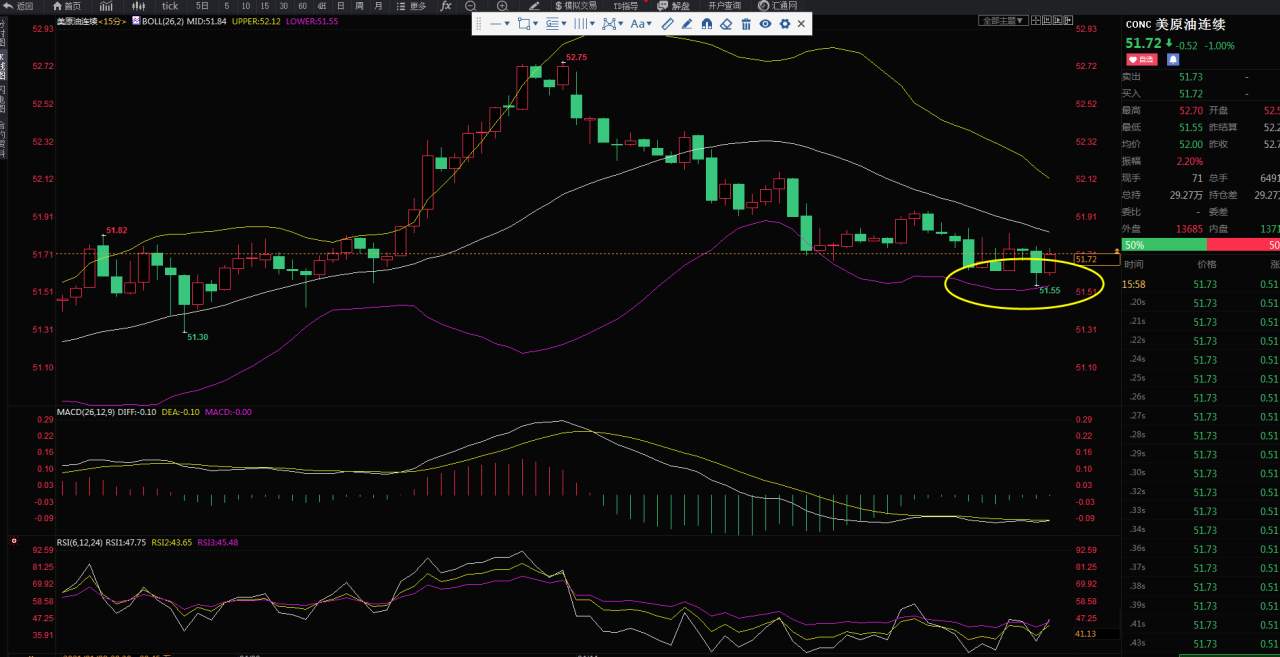1280x657 pixels.
Task: Click the 52.75 high price marker
Action: click(x=575, y=57)
